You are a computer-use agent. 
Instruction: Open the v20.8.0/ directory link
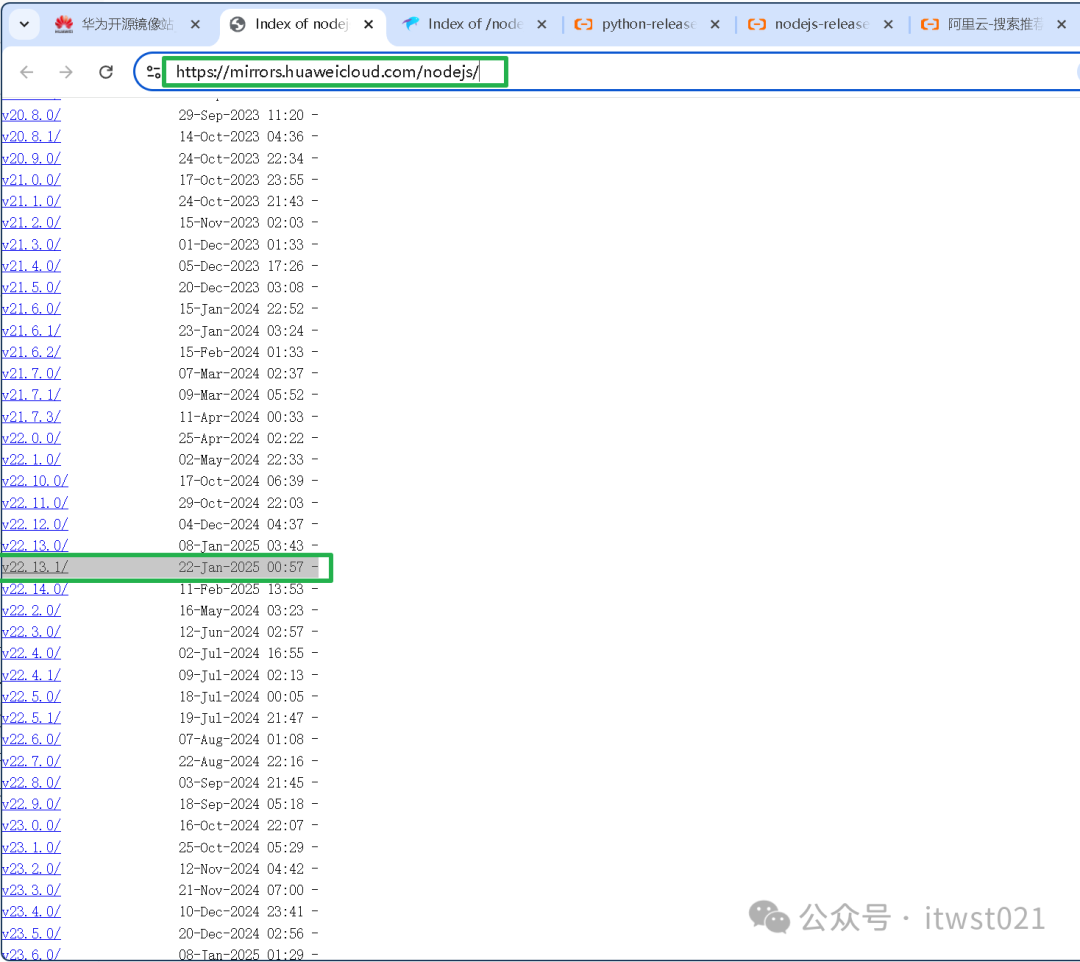click(31, 115)
